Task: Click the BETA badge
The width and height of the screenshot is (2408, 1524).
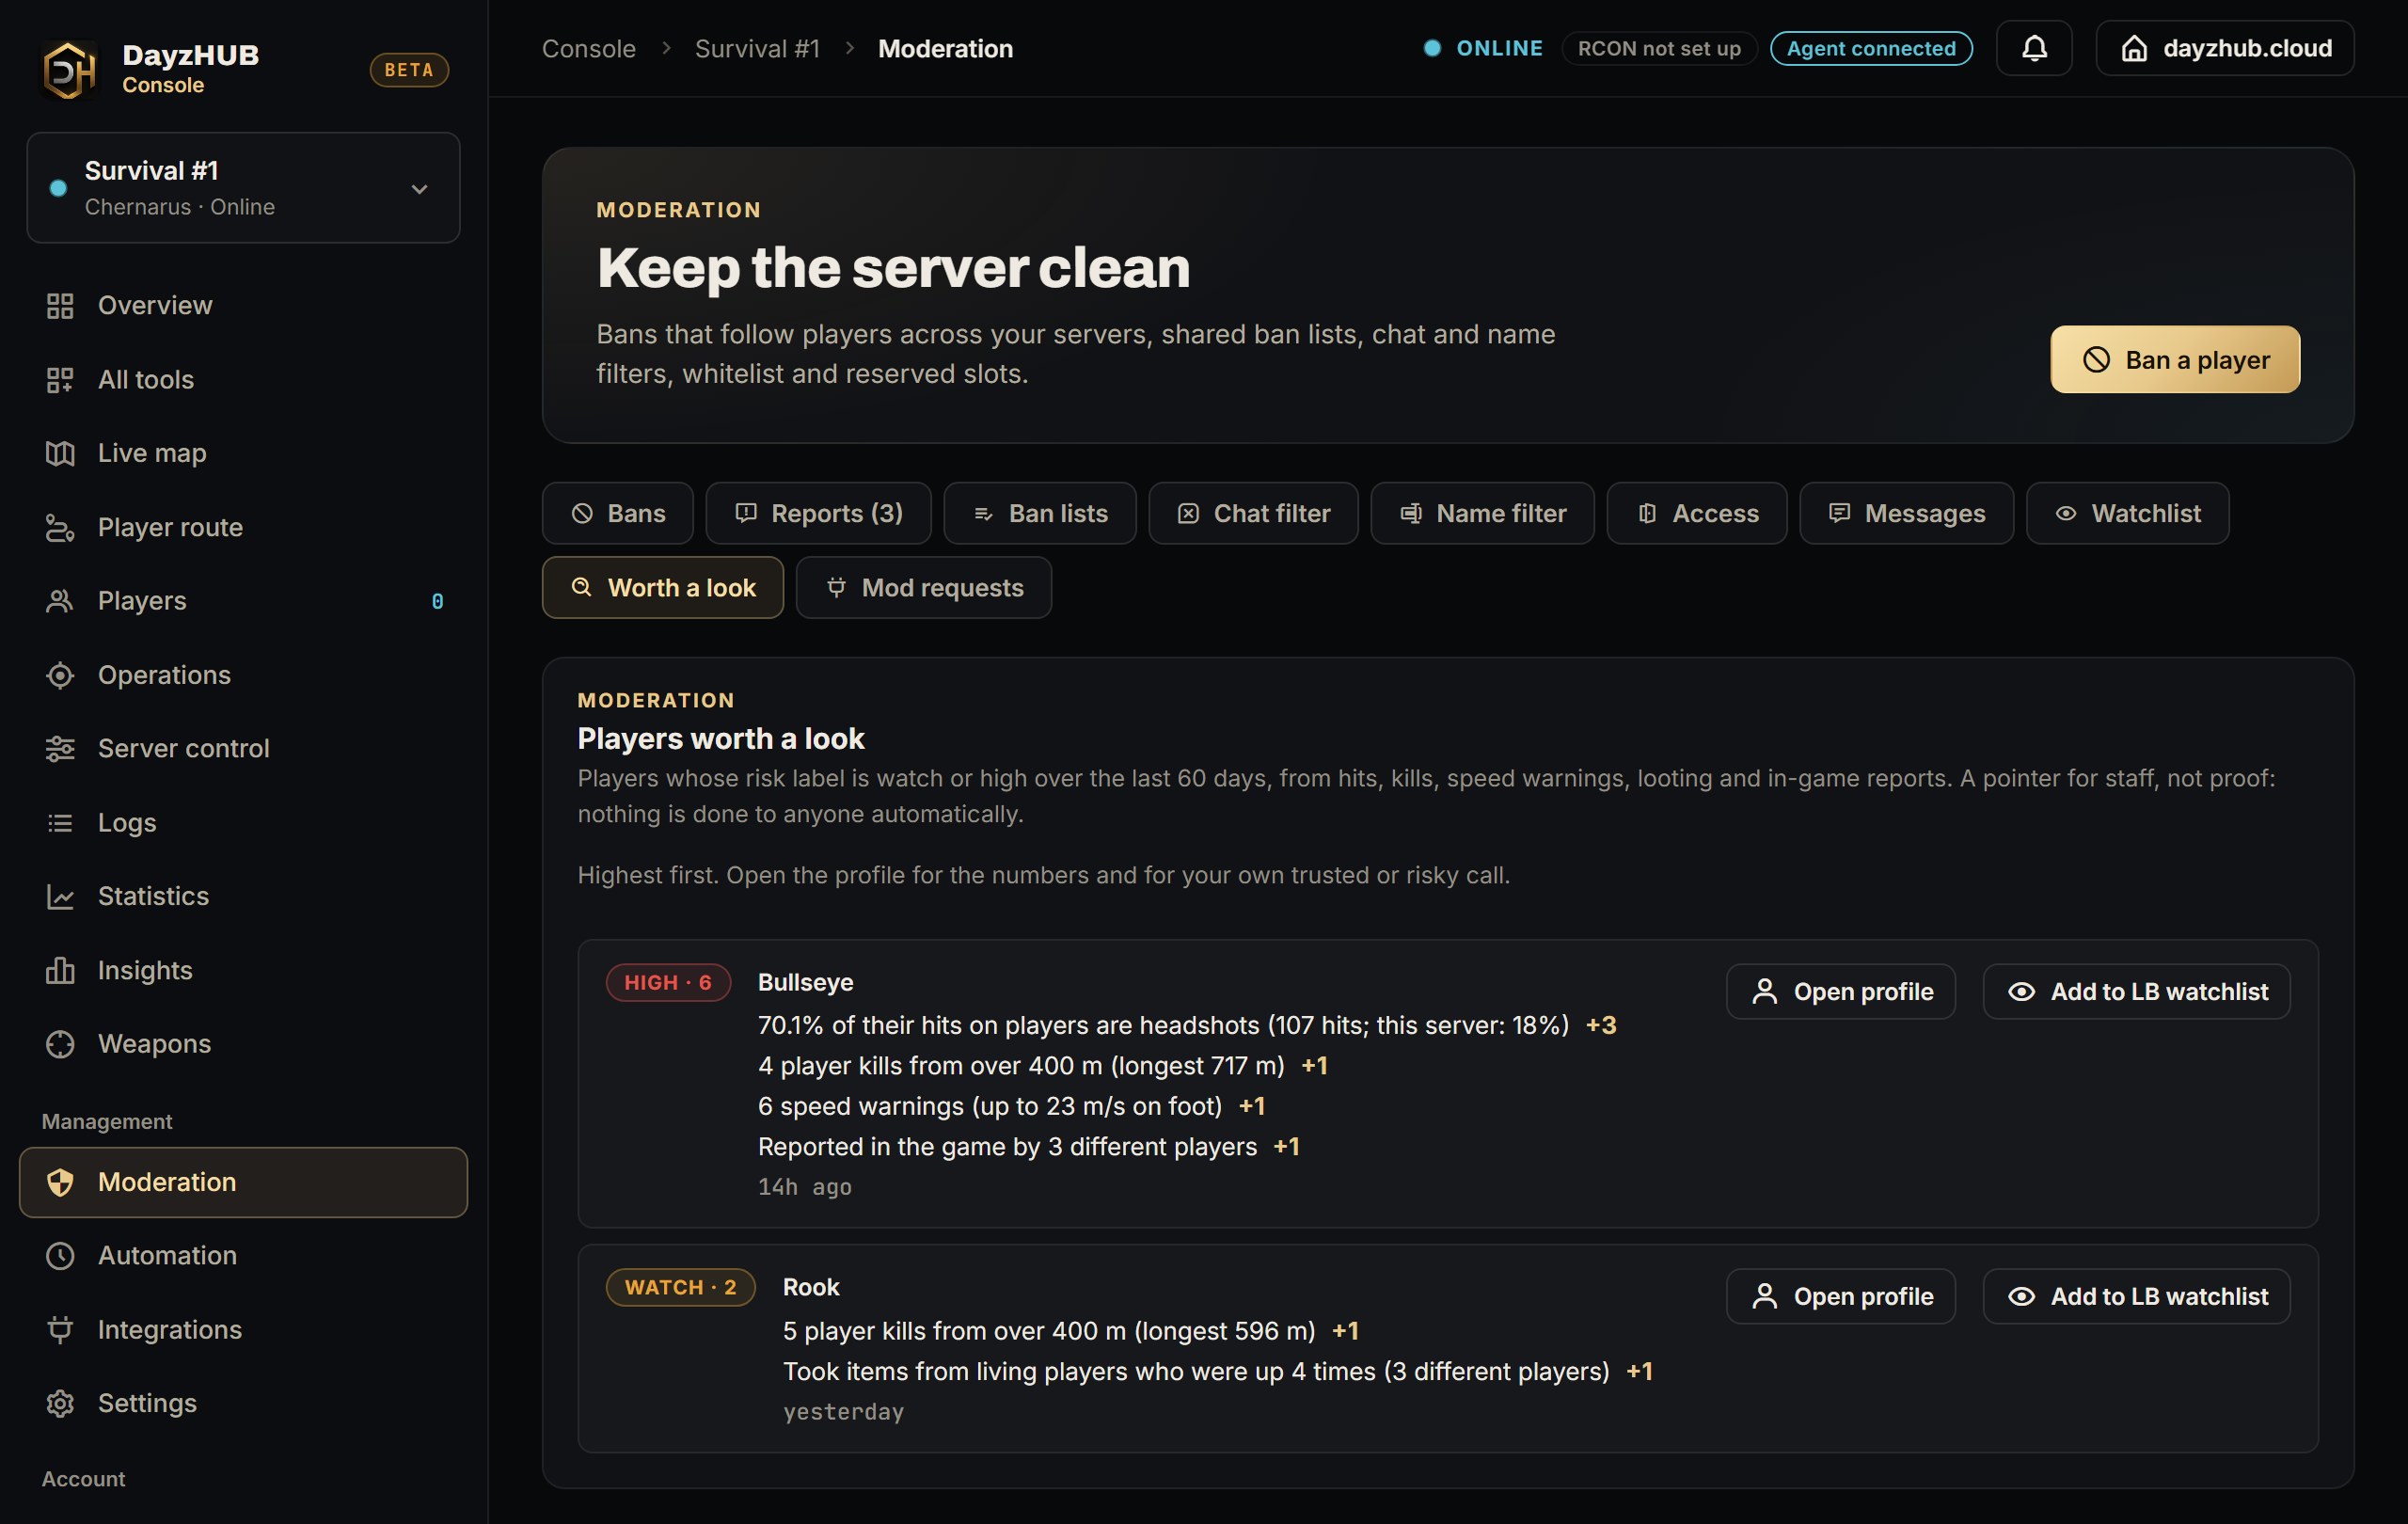Action: (x=409, y=69)
